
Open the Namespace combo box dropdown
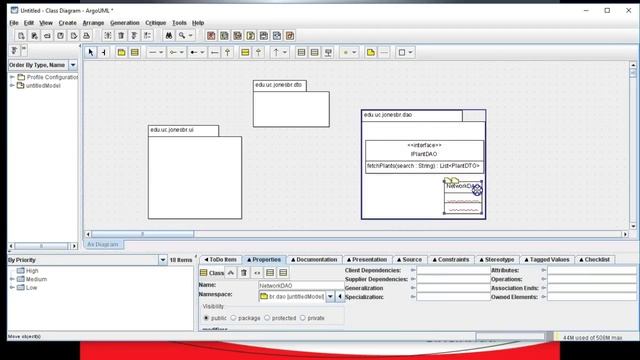click(x=330, y=296)
